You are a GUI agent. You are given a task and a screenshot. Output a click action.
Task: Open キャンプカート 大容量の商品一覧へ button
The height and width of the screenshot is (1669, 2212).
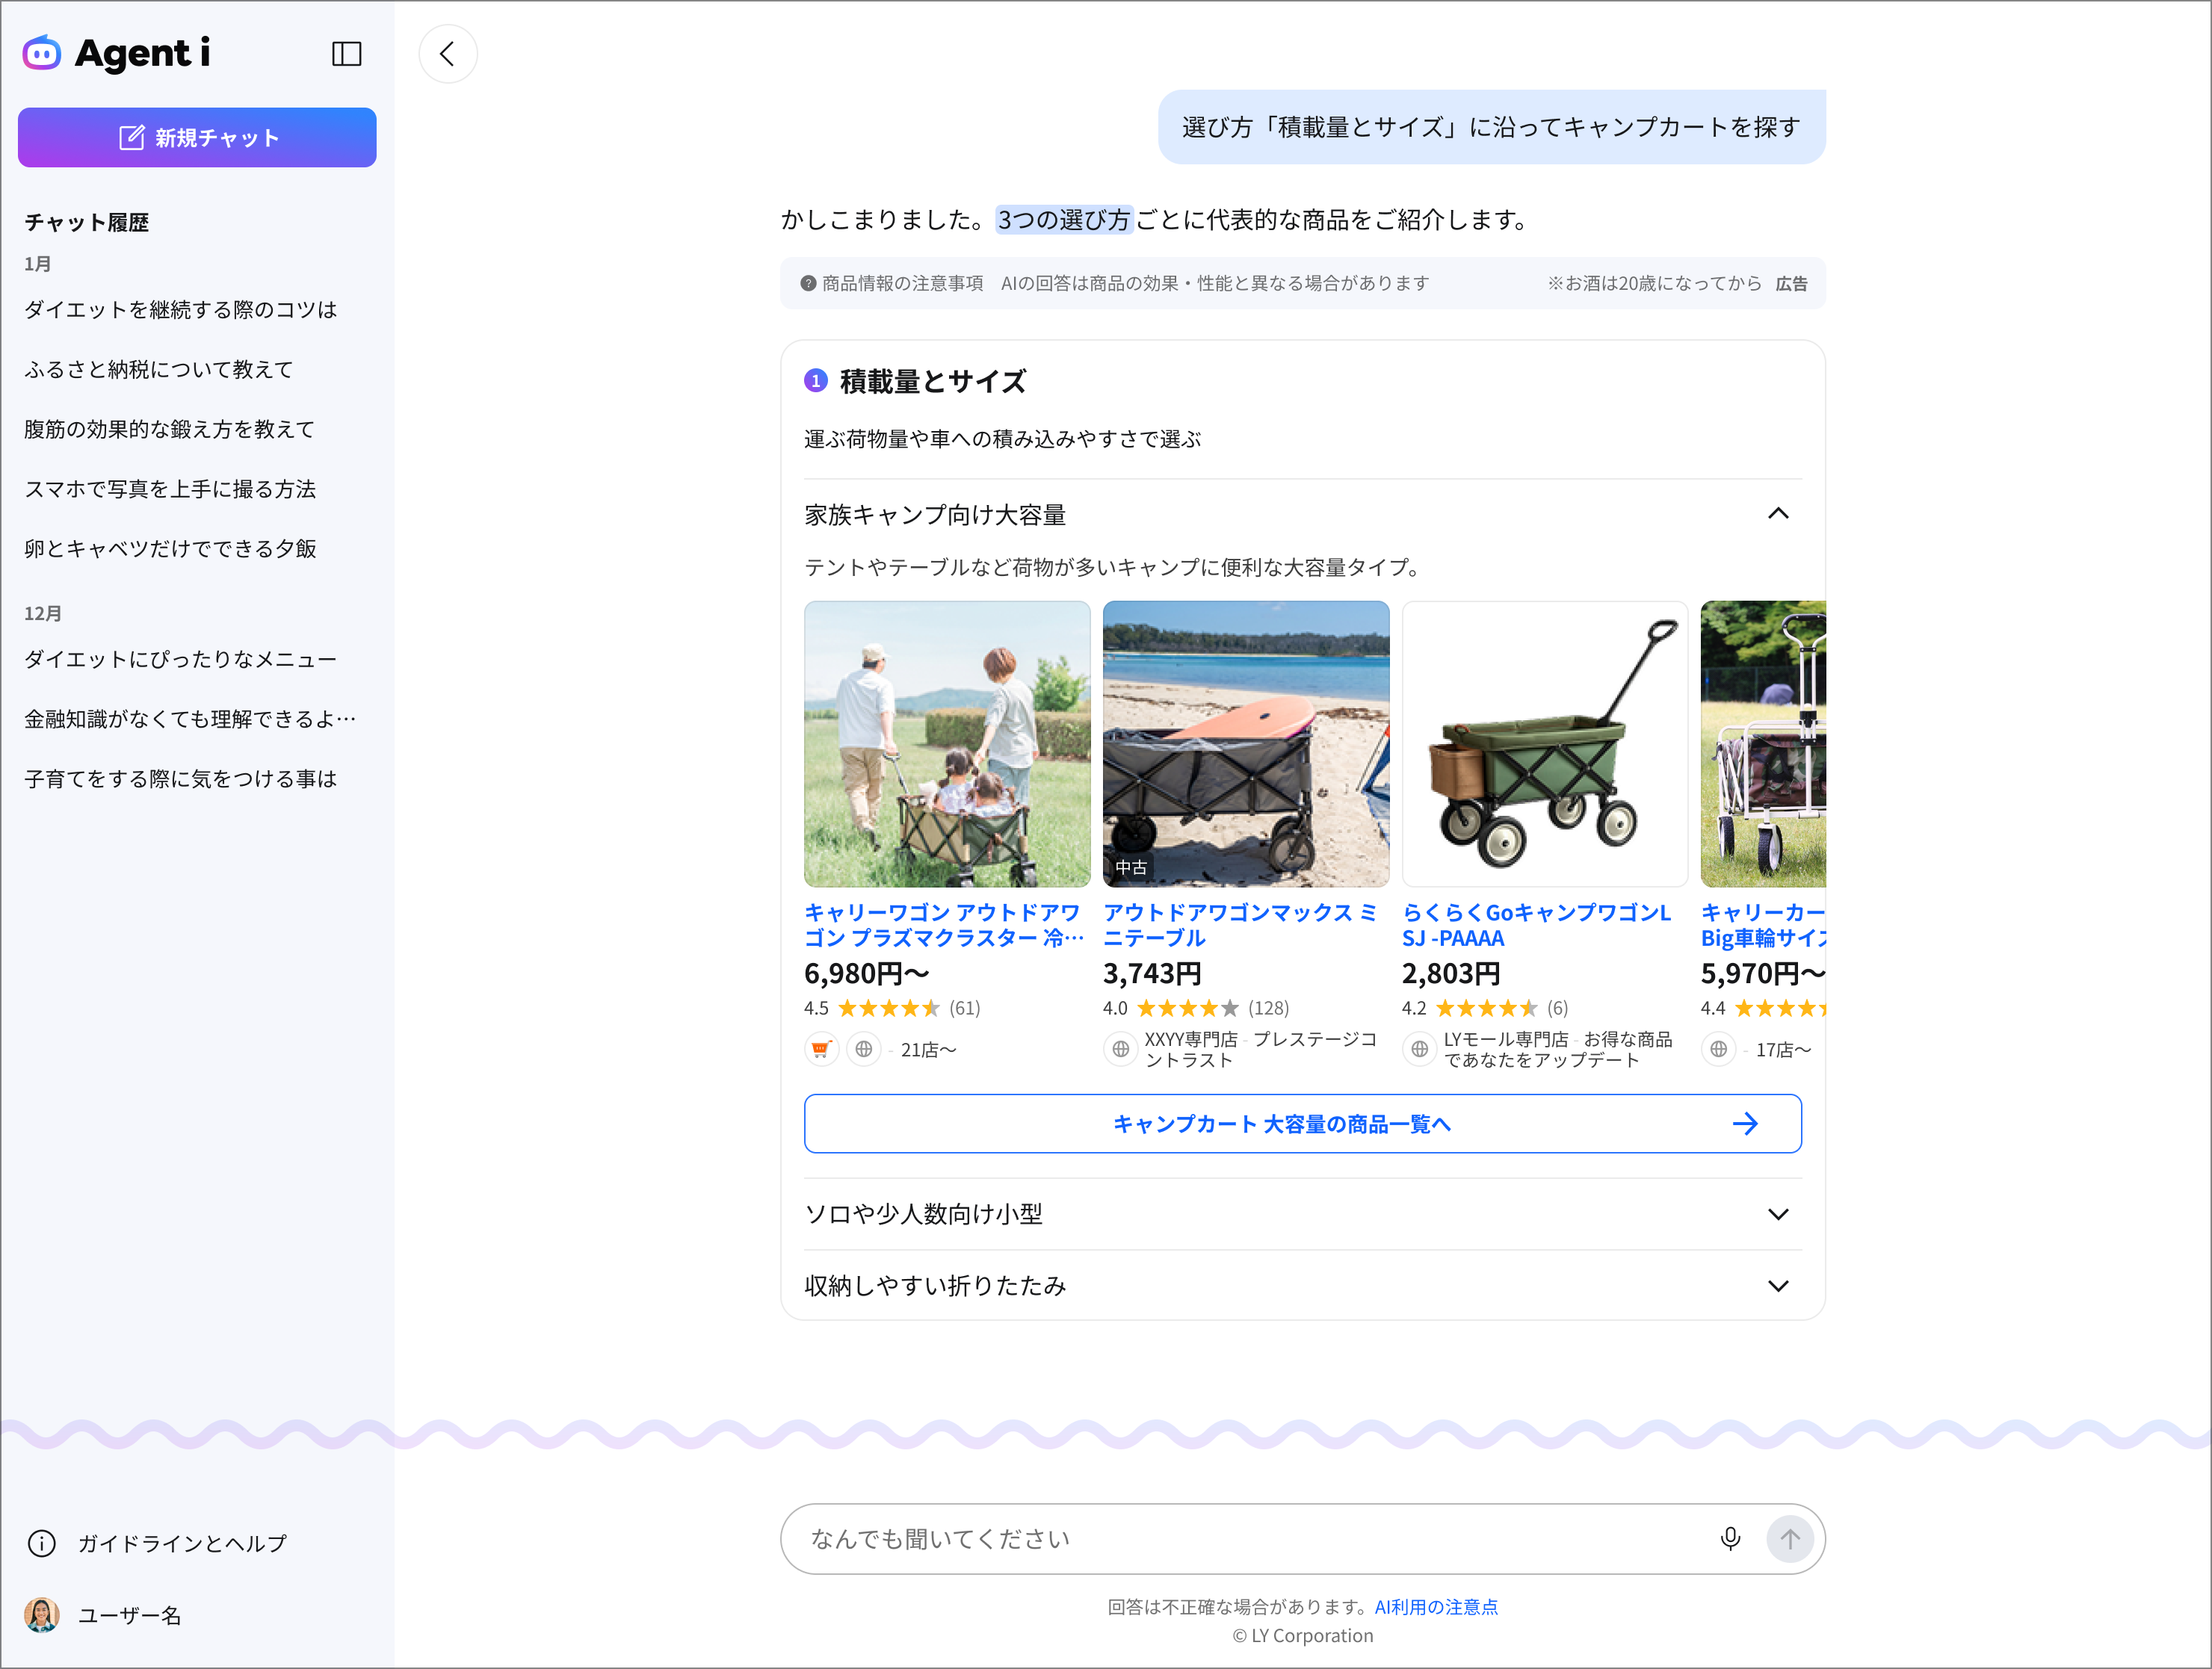point(1302,1124)
